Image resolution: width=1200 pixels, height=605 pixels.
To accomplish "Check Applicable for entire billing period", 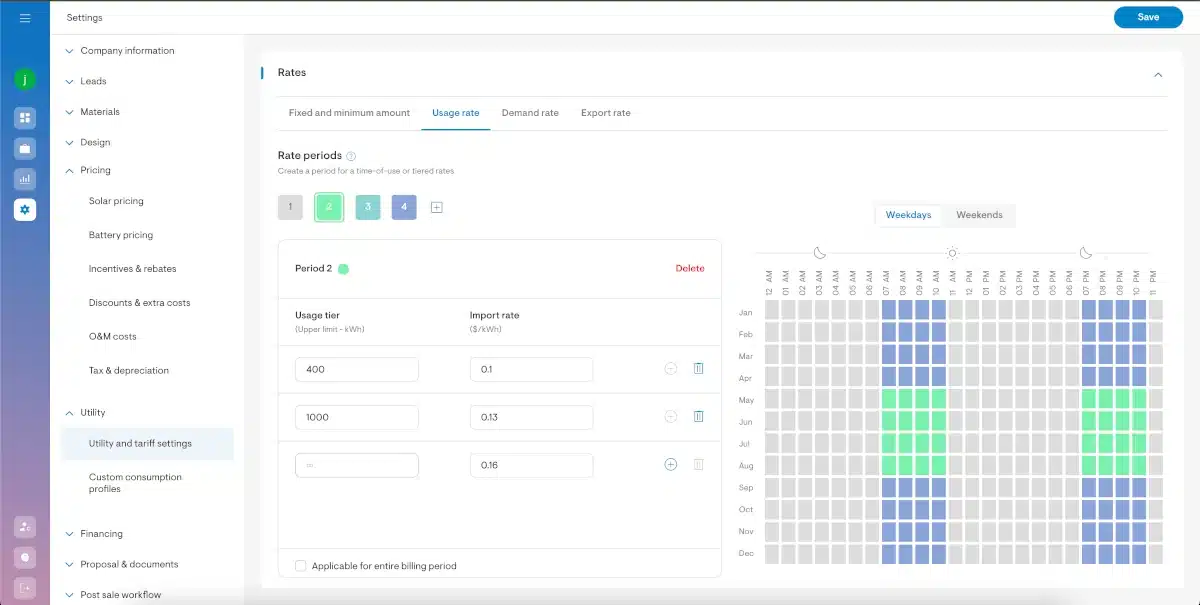I will pos(301,566).
